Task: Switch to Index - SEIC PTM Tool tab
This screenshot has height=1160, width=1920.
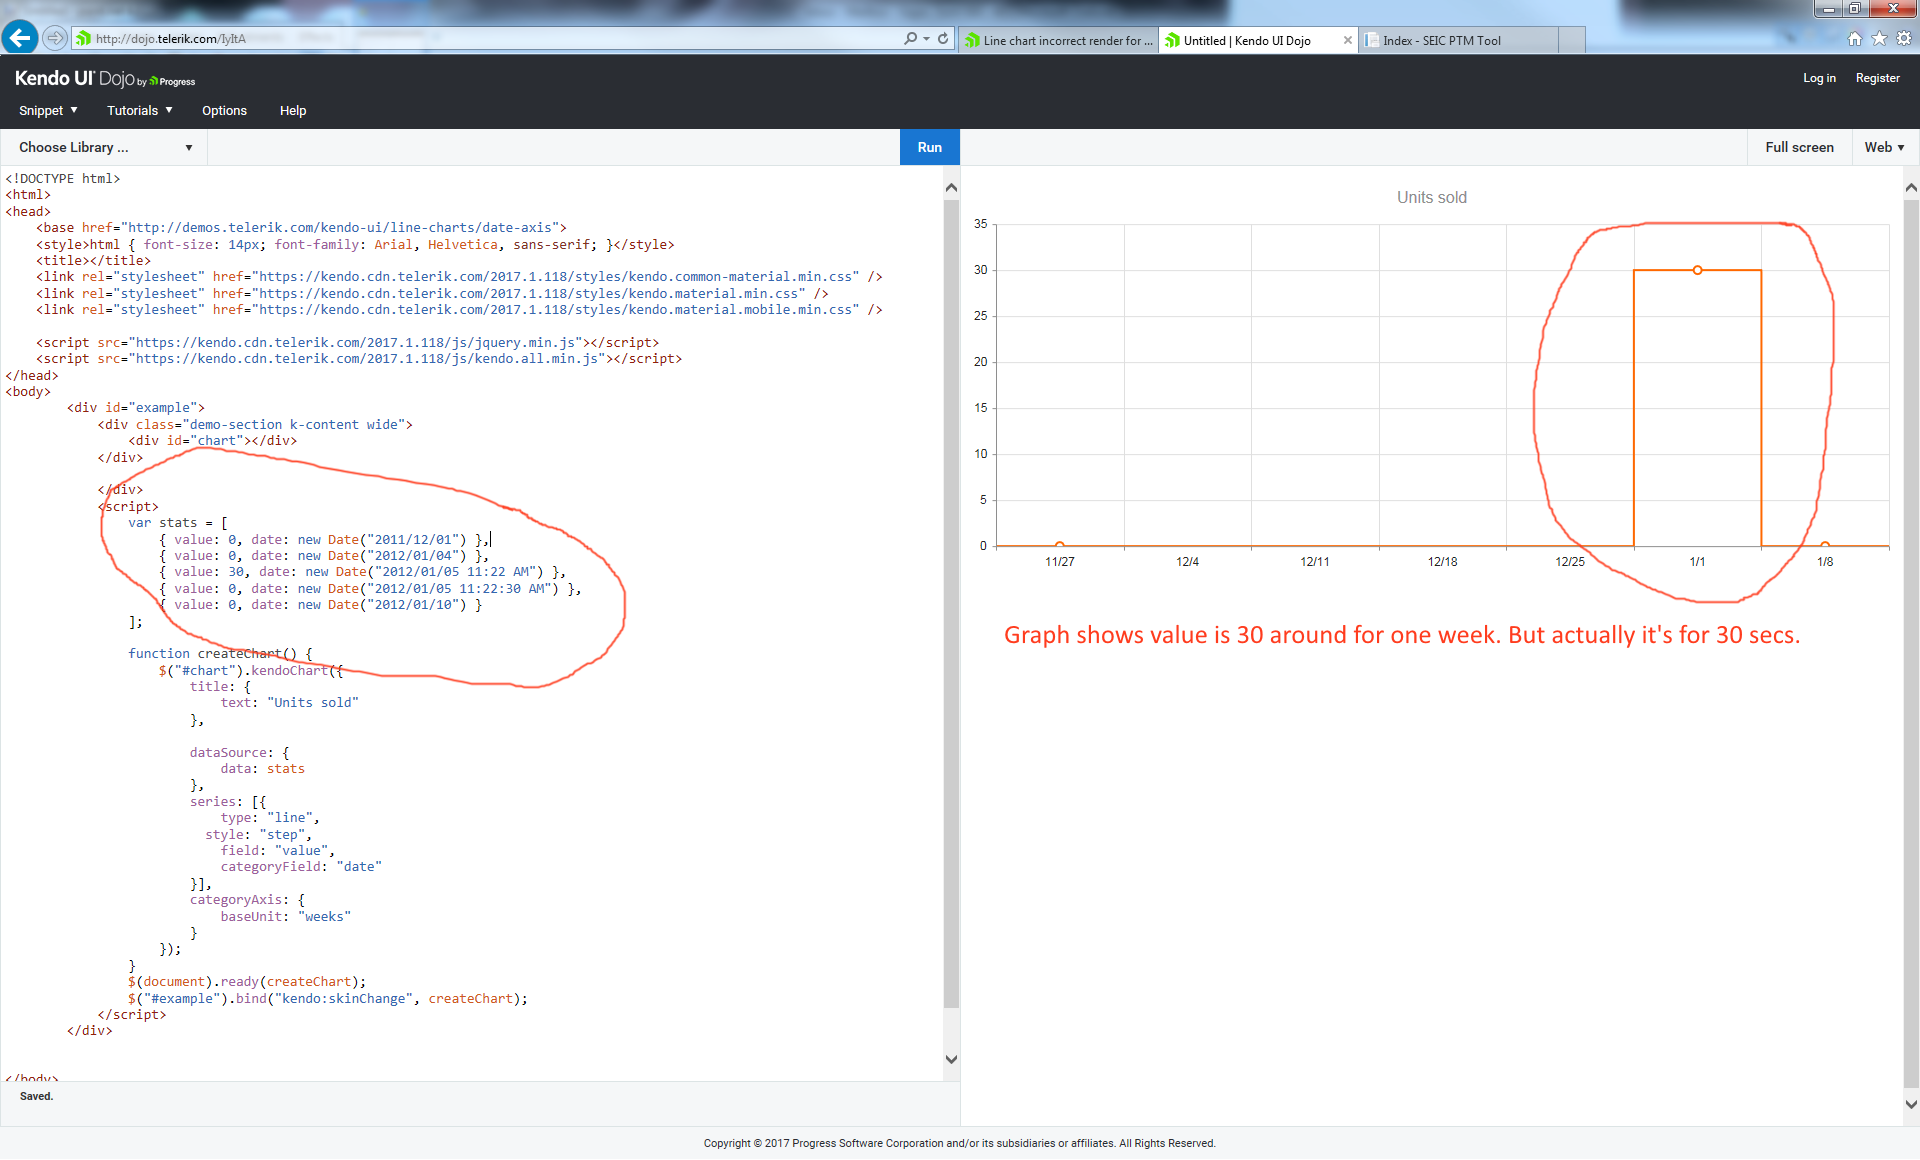Action: (x=1441, y=41)
